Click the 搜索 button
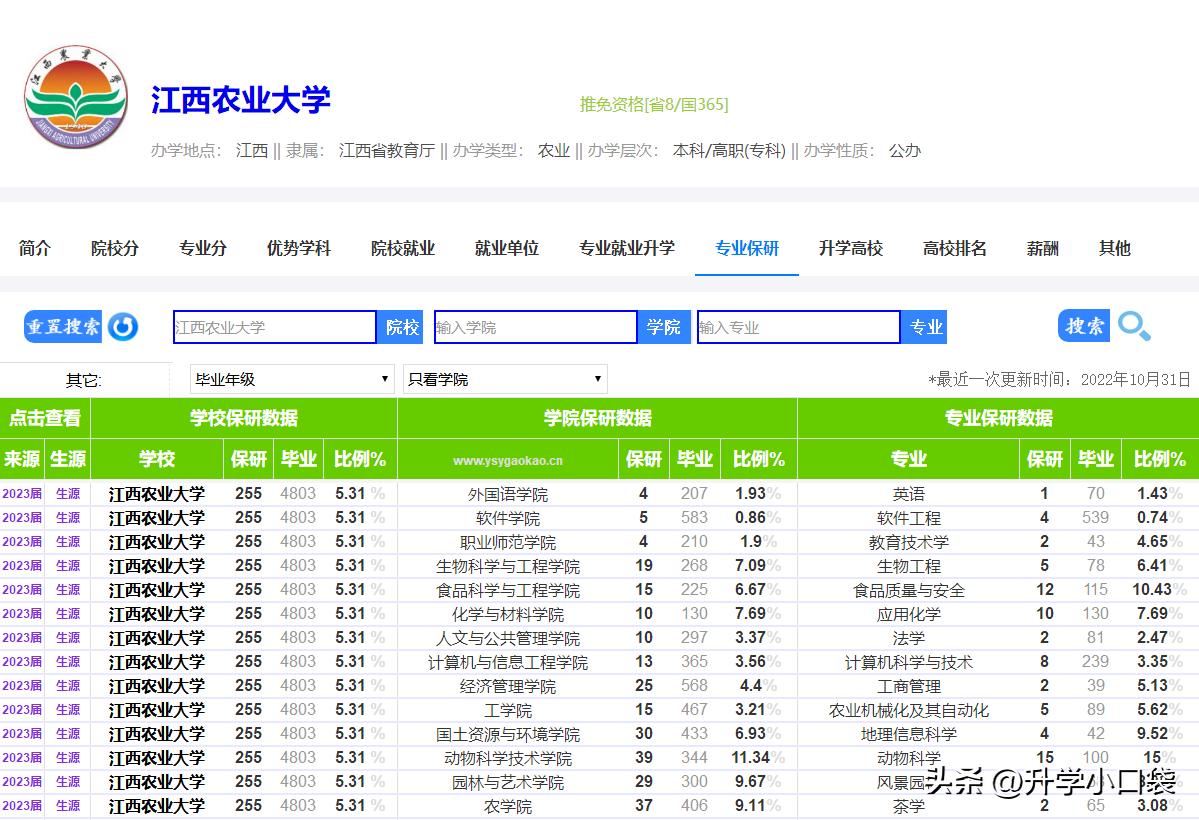Viewport: 1199px width, 820px height. click(x=1083, y=326)
